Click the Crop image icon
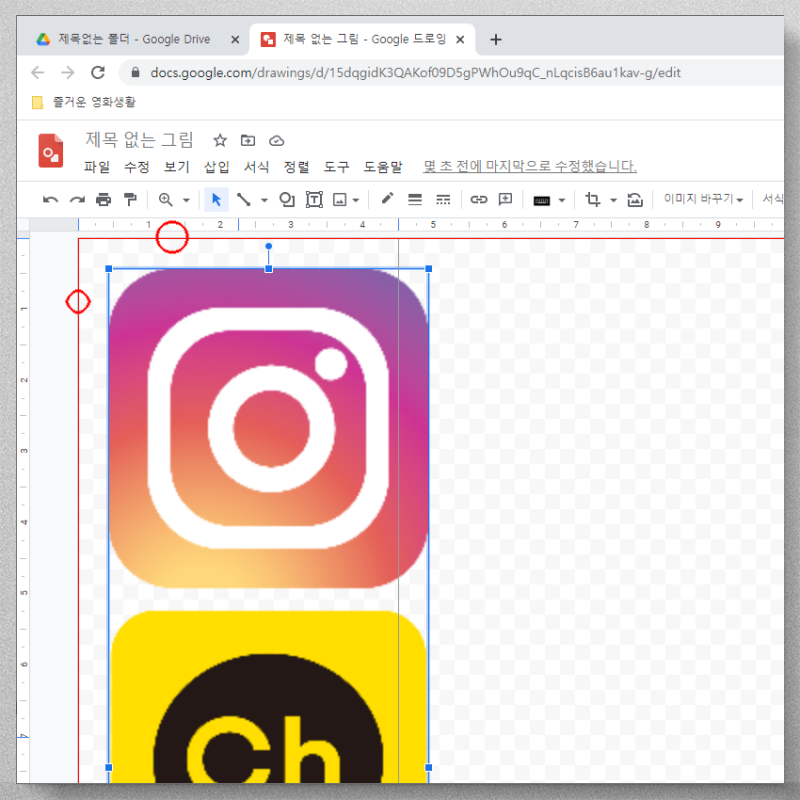 tap(592, 199)
